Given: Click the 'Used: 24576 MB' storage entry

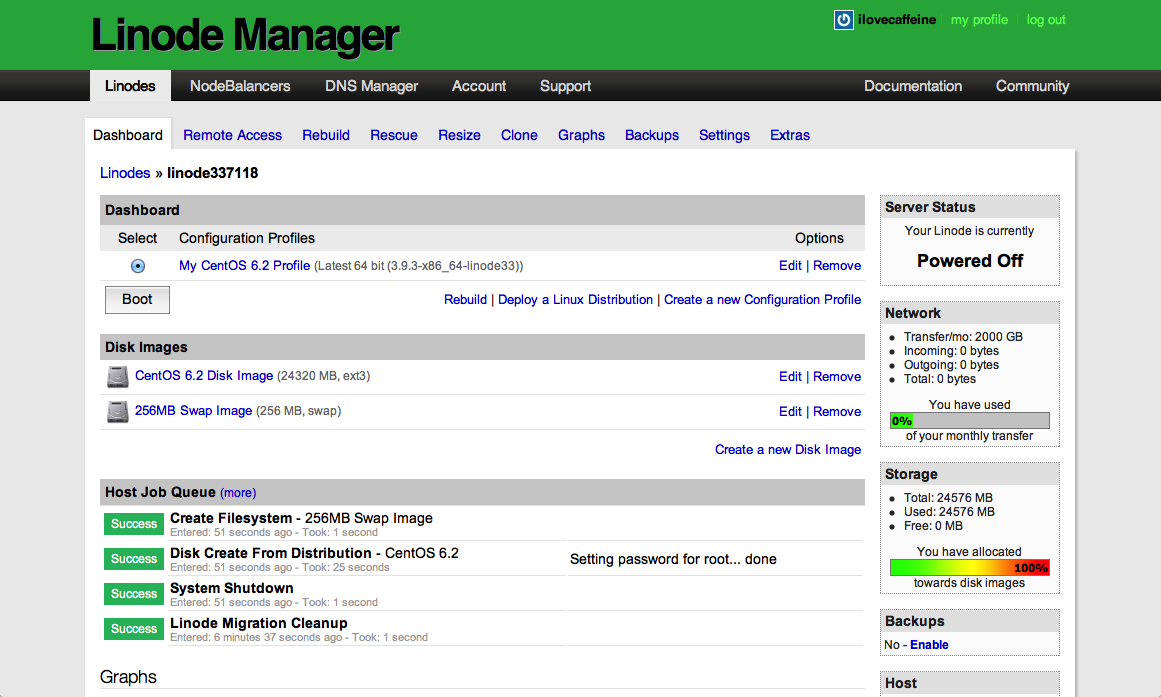Looking at the screenshot, I should coord(949,512).
